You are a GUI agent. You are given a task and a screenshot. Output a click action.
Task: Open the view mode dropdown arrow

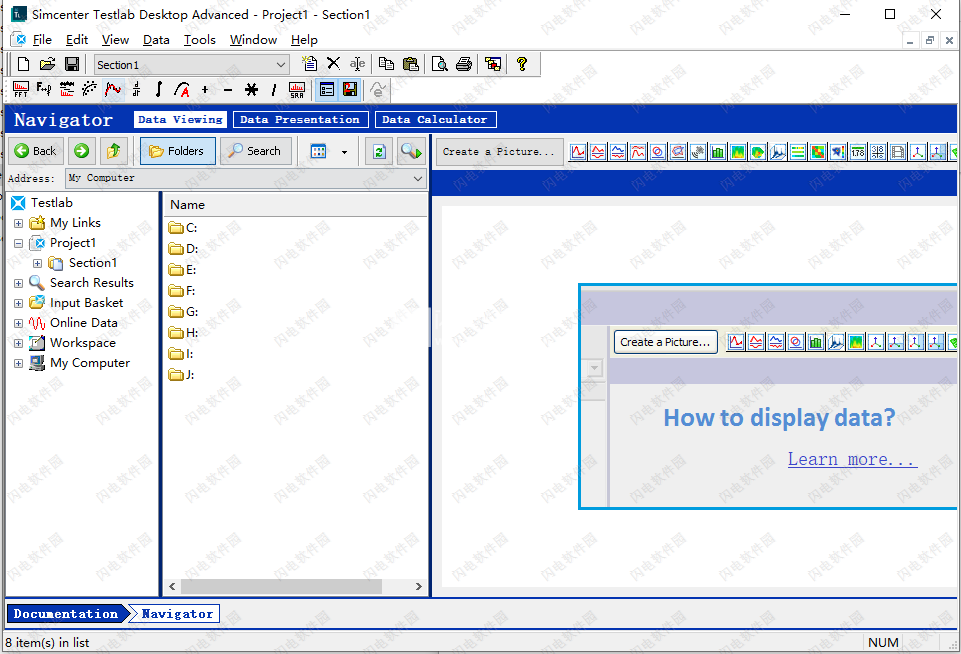[x=344, y=151]
